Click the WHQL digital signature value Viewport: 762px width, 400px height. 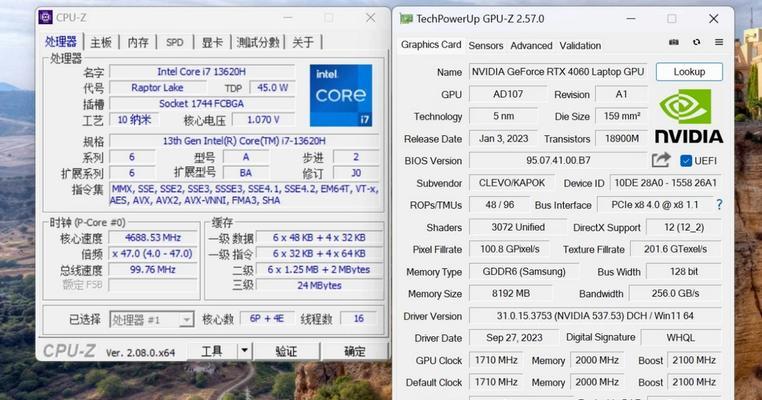681,338
